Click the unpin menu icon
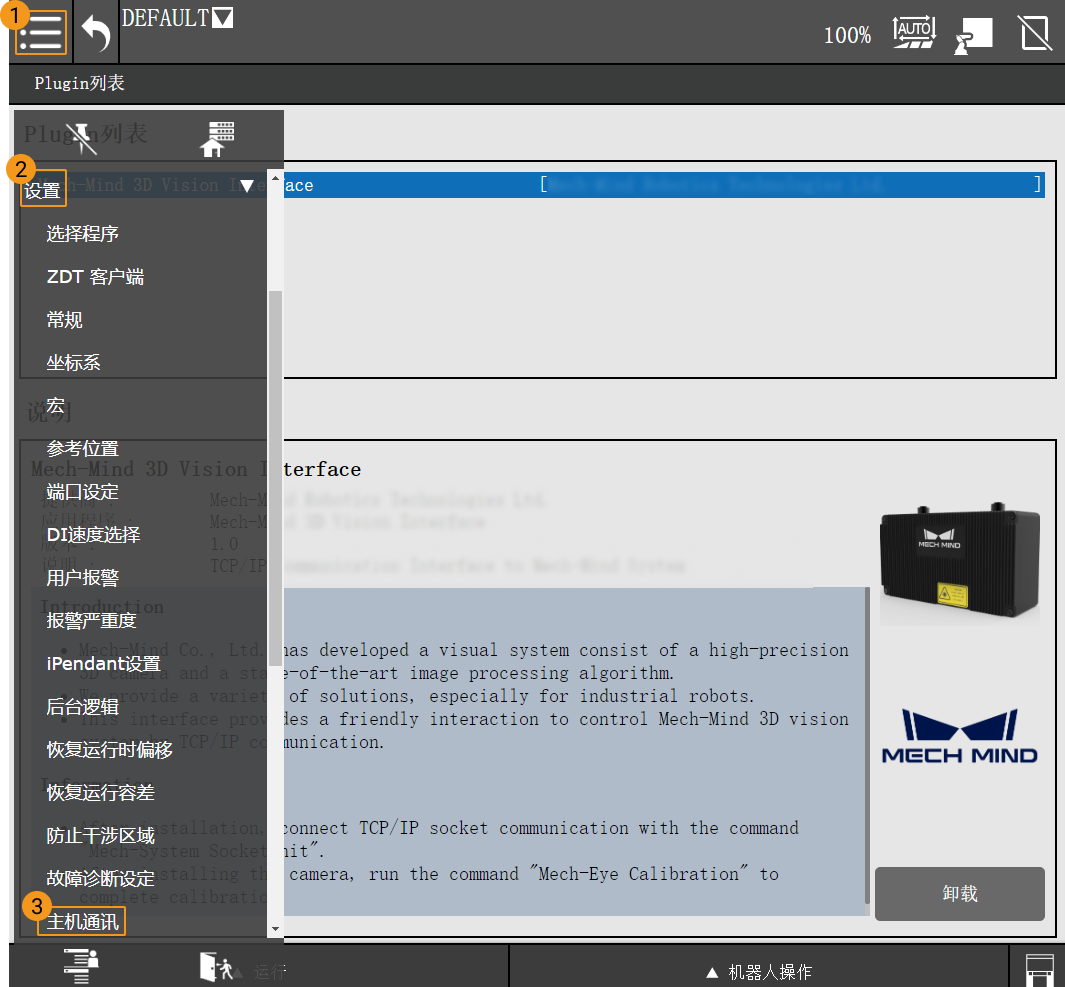Screen dimensions: 1065x987 coord(81,138)
